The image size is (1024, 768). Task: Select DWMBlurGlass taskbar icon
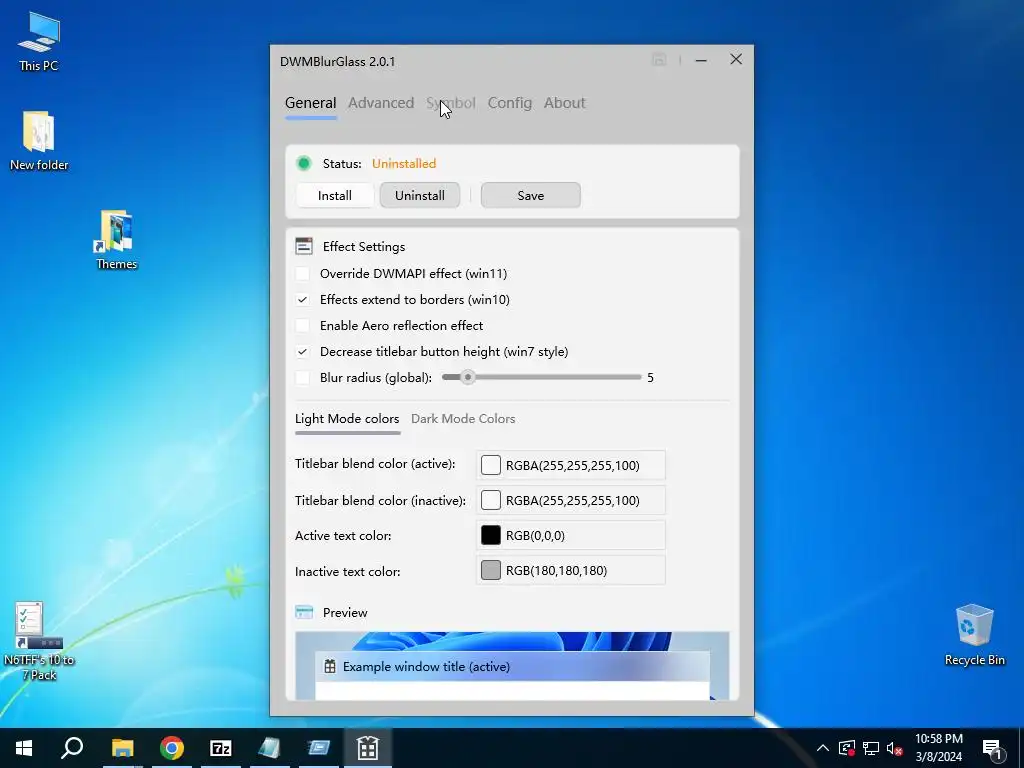[x=368, y=748]
